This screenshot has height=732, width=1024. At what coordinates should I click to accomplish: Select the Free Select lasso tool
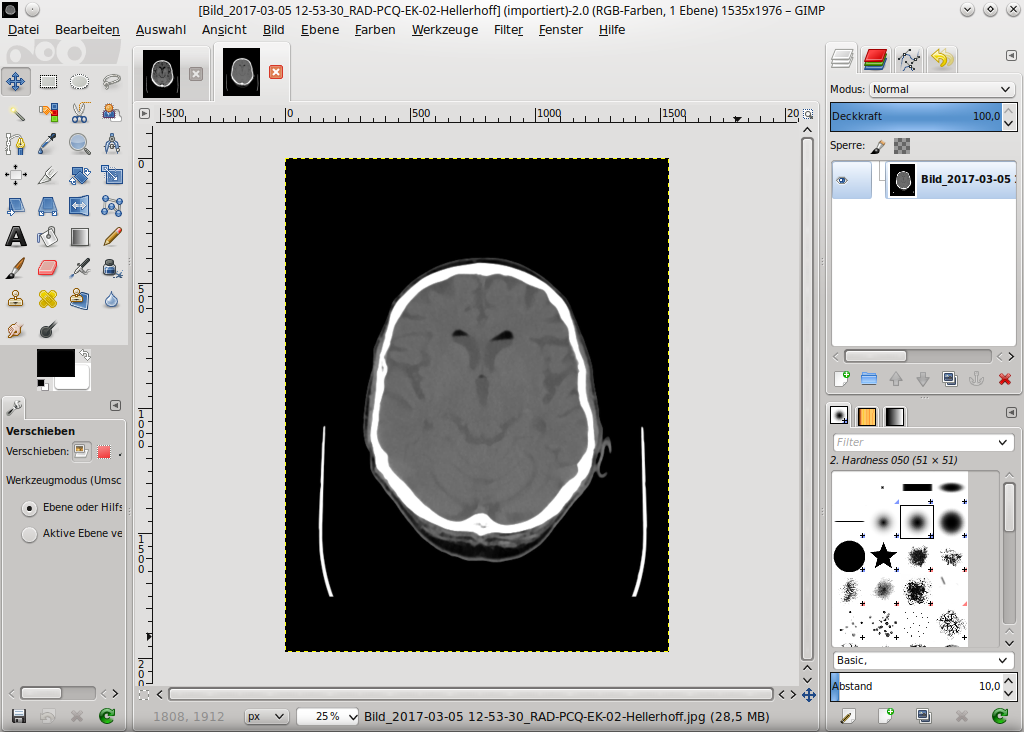coord(112,82)
